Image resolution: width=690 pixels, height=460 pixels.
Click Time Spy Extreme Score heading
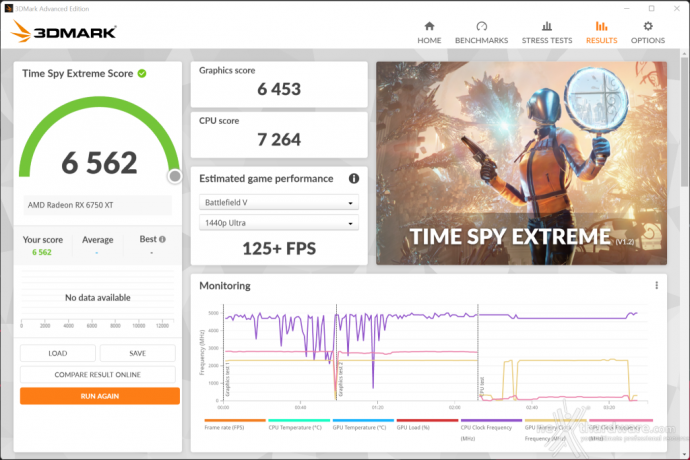[x=77, y=74]
